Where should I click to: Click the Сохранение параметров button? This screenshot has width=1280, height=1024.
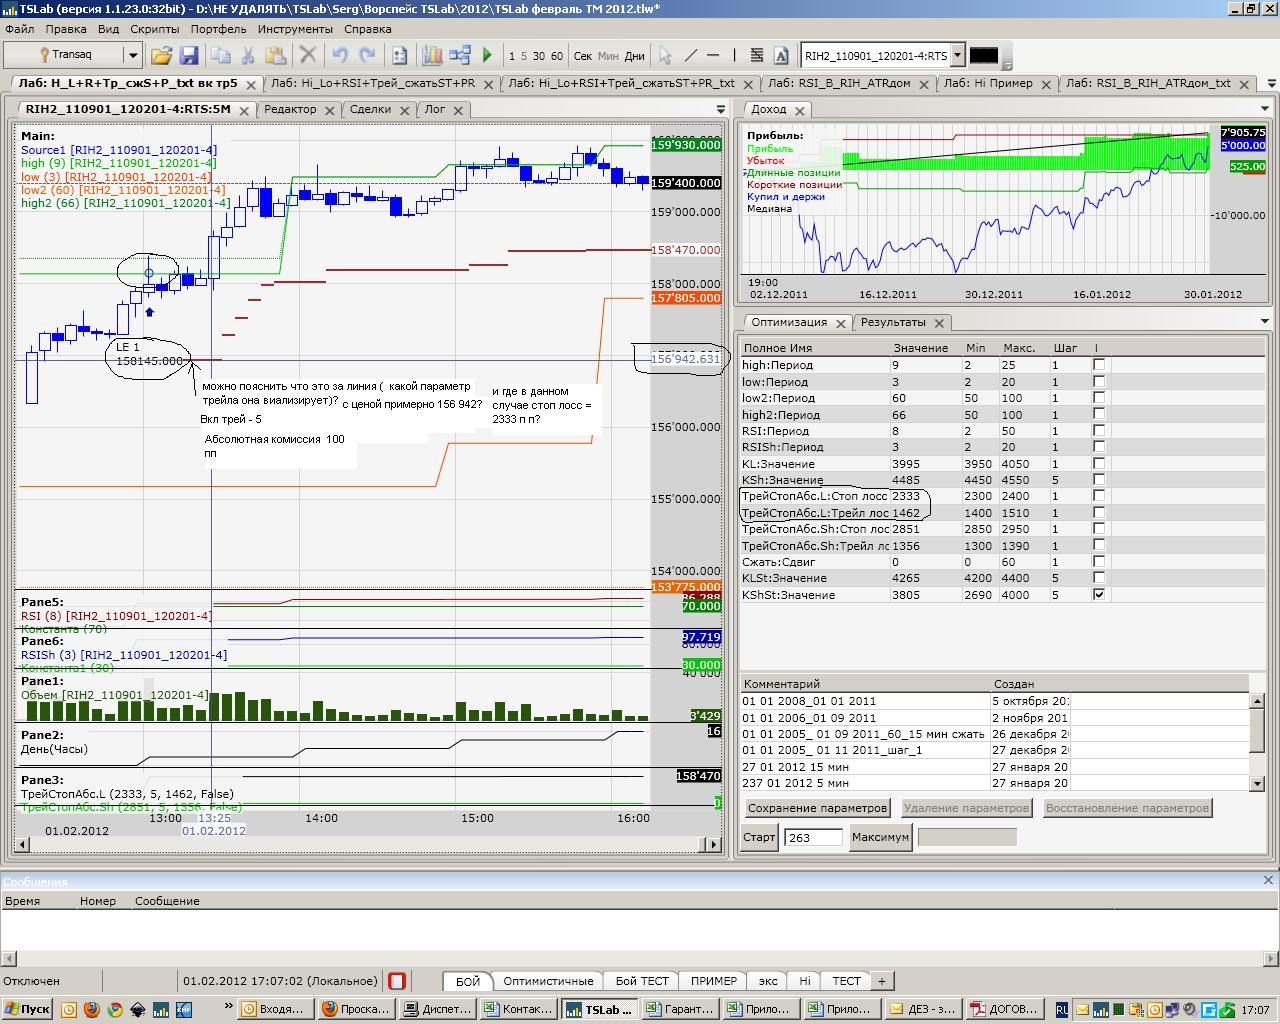click(817, 808)
